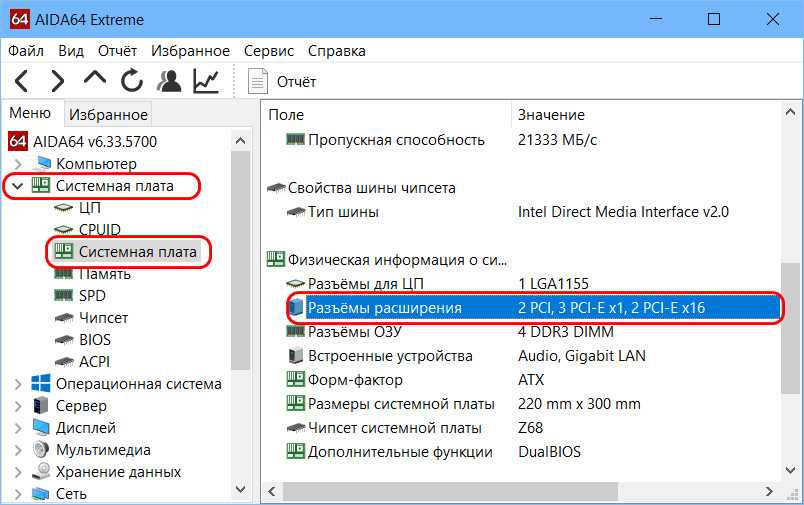Select the SPD tree item
Image resolution: width=804 pixels, height=505 pixels.
(92, 296)
